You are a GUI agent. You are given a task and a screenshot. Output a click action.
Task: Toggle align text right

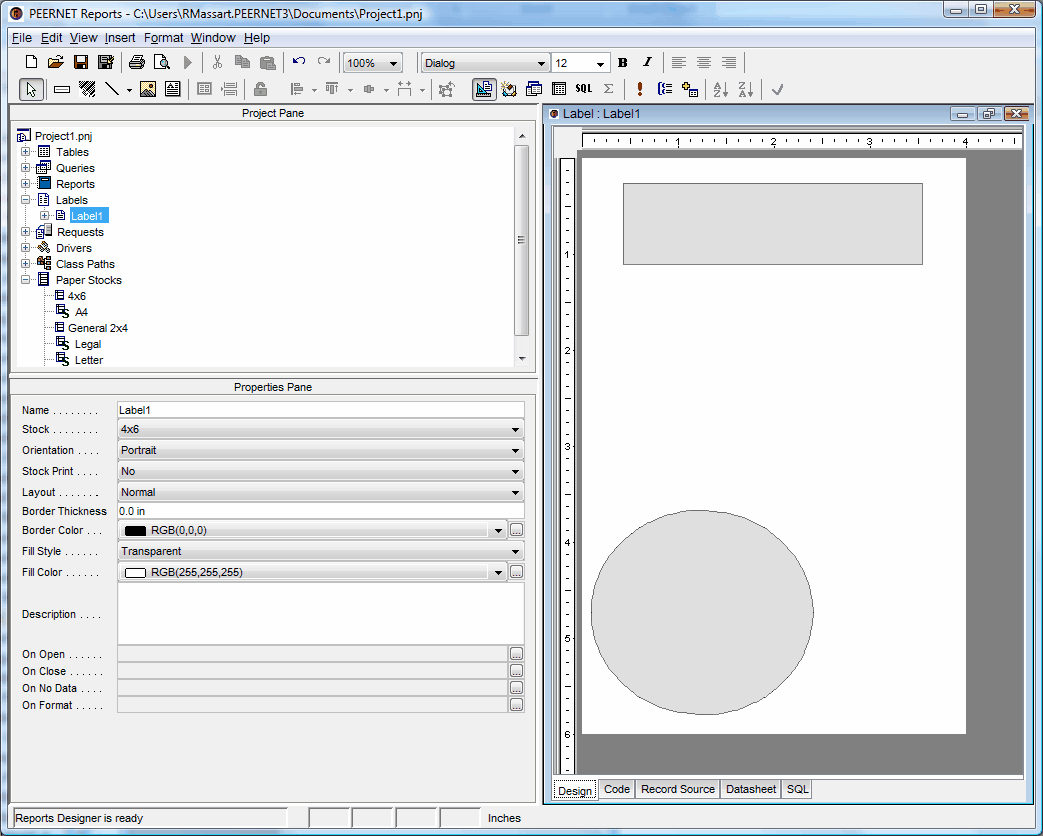(729, 63)
